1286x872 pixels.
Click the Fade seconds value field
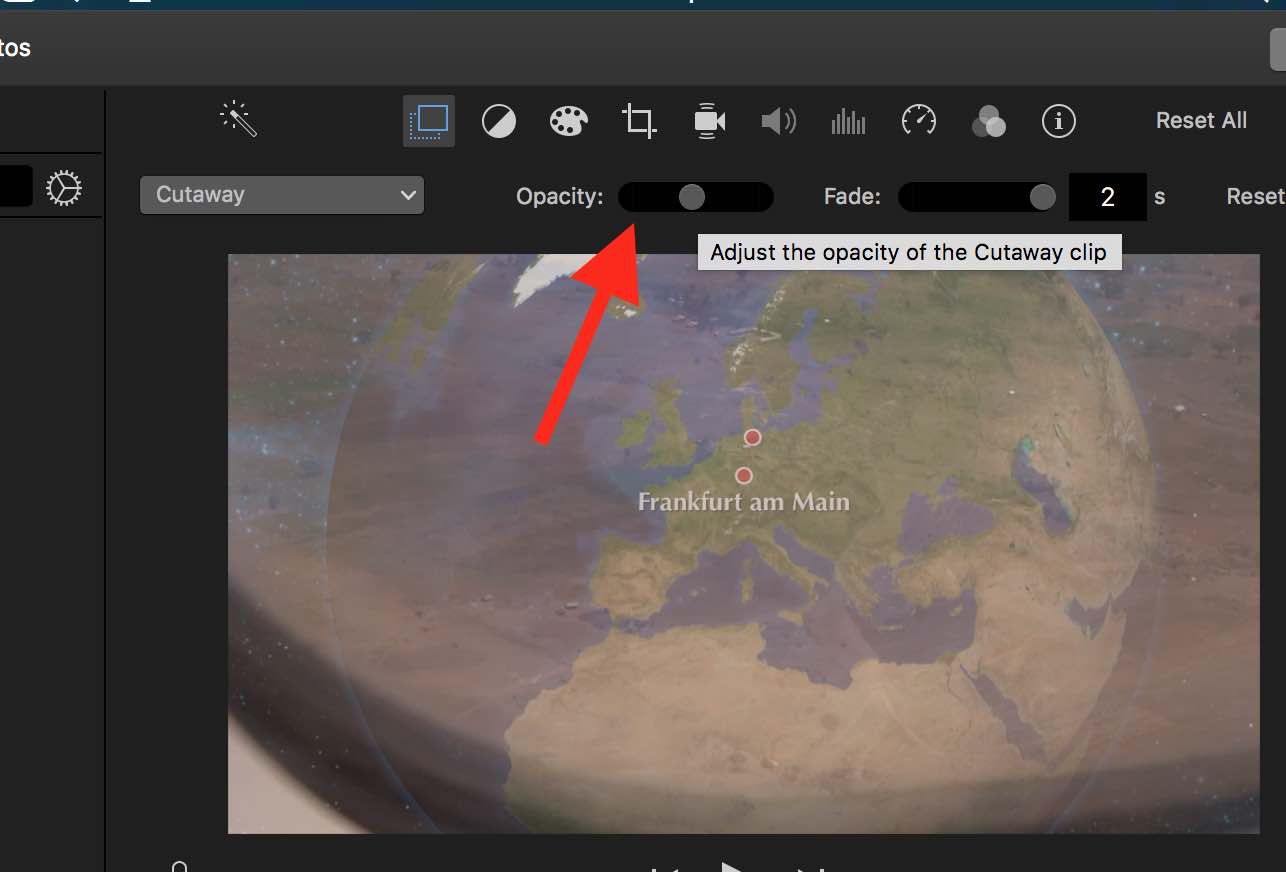coord(1108,197)
